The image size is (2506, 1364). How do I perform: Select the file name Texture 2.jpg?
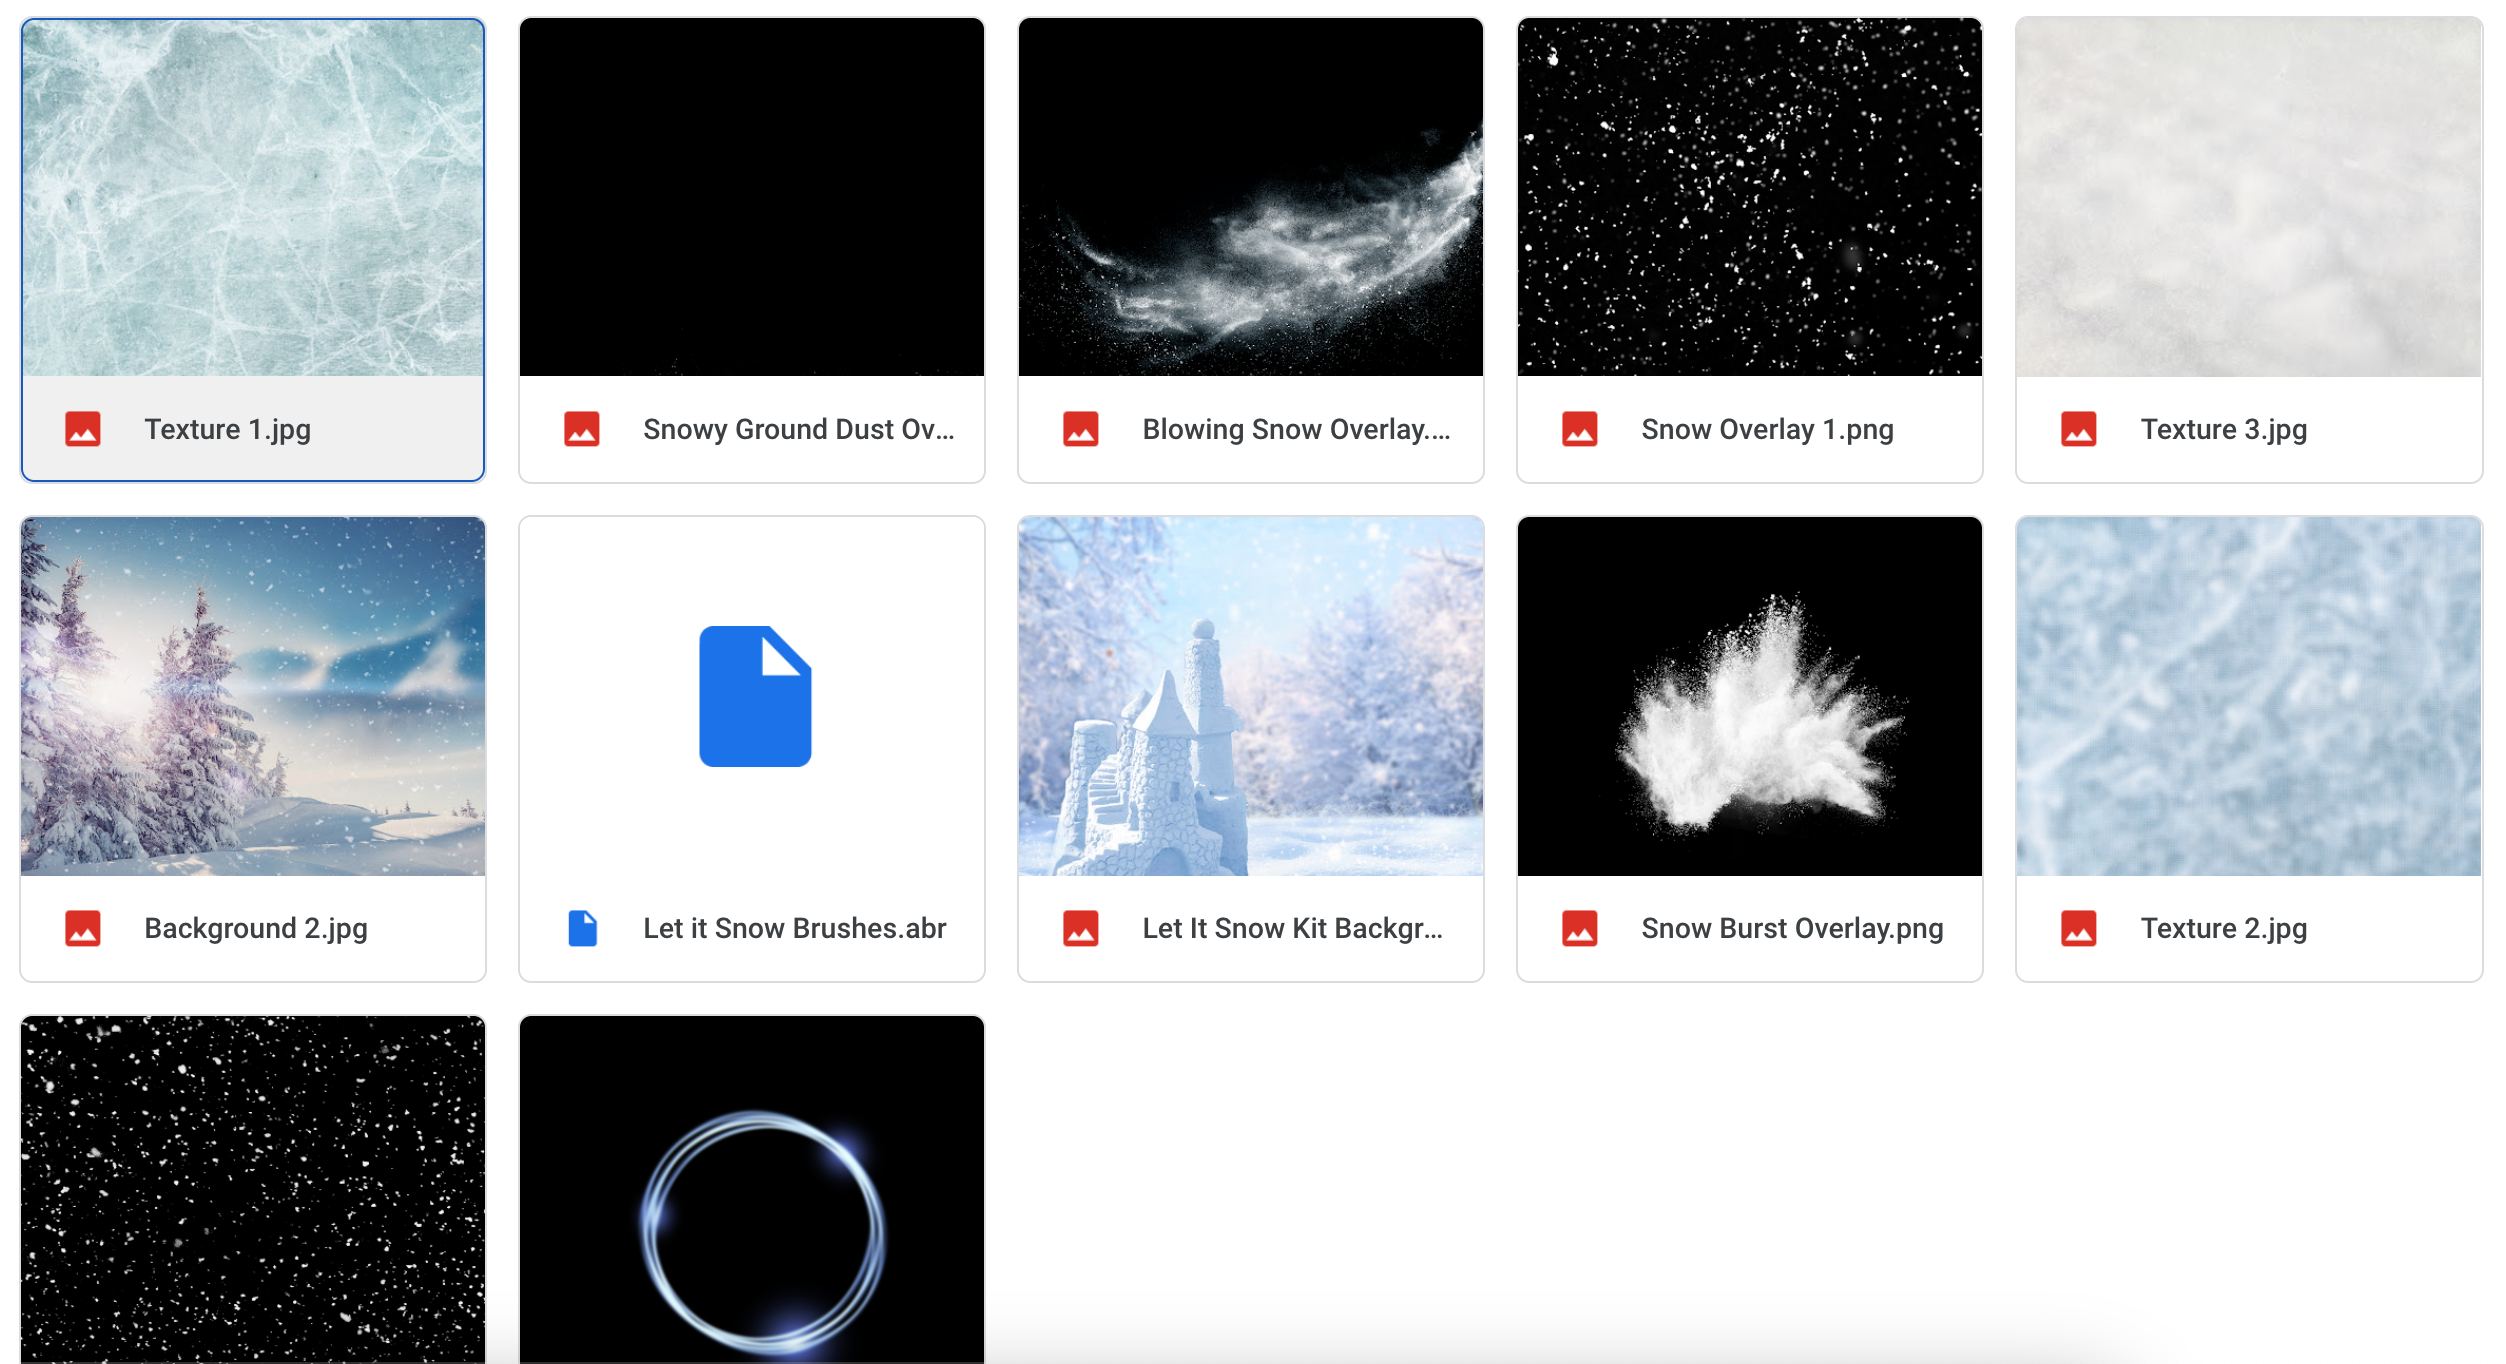pos(2224,928)
